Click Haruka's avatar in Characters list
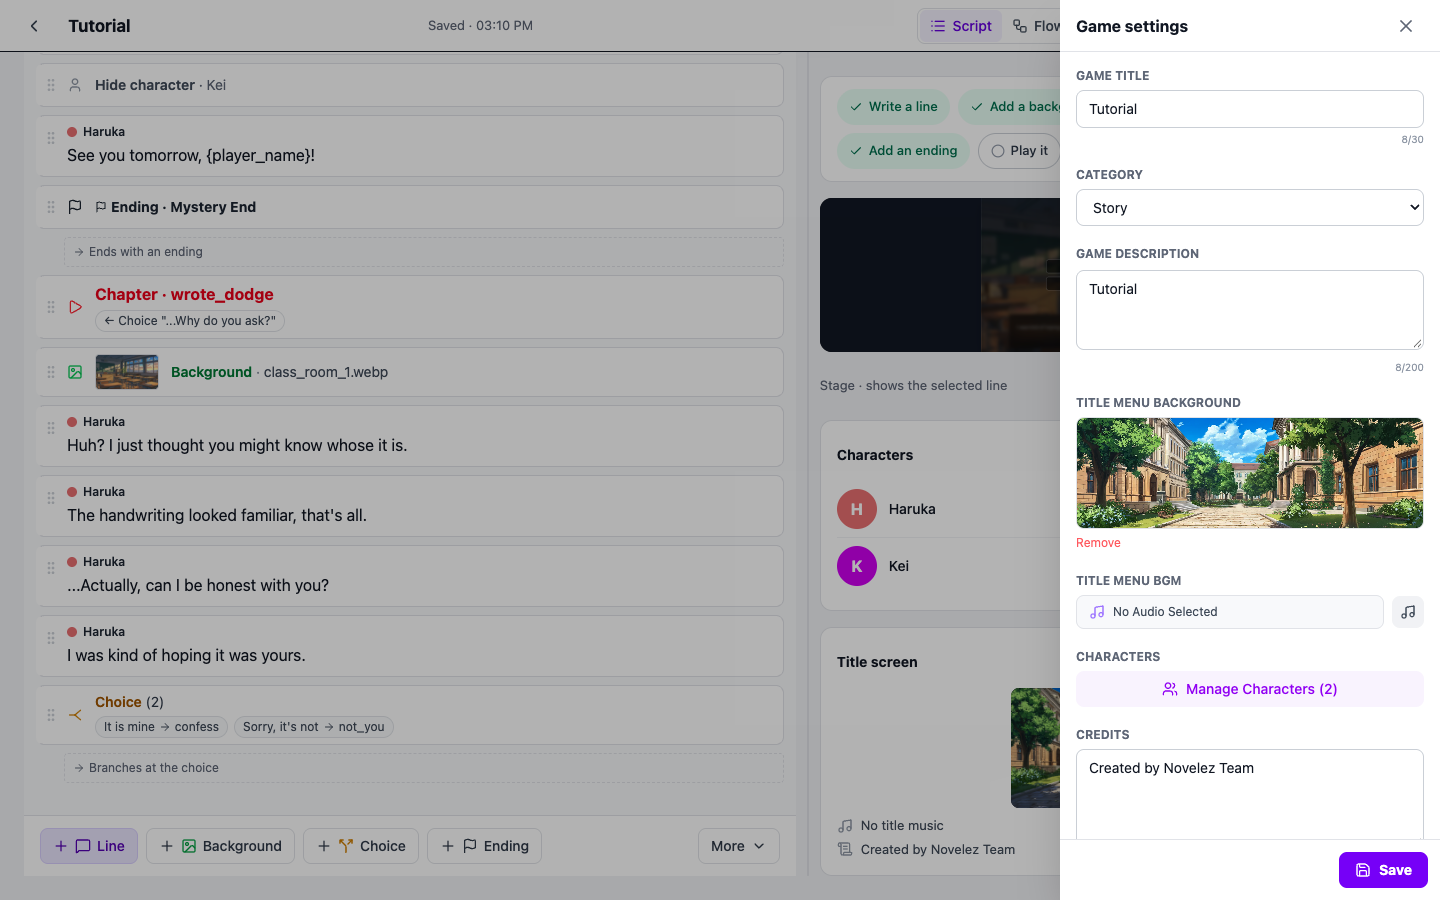The image size is (1440, 900). click(857, 509)
